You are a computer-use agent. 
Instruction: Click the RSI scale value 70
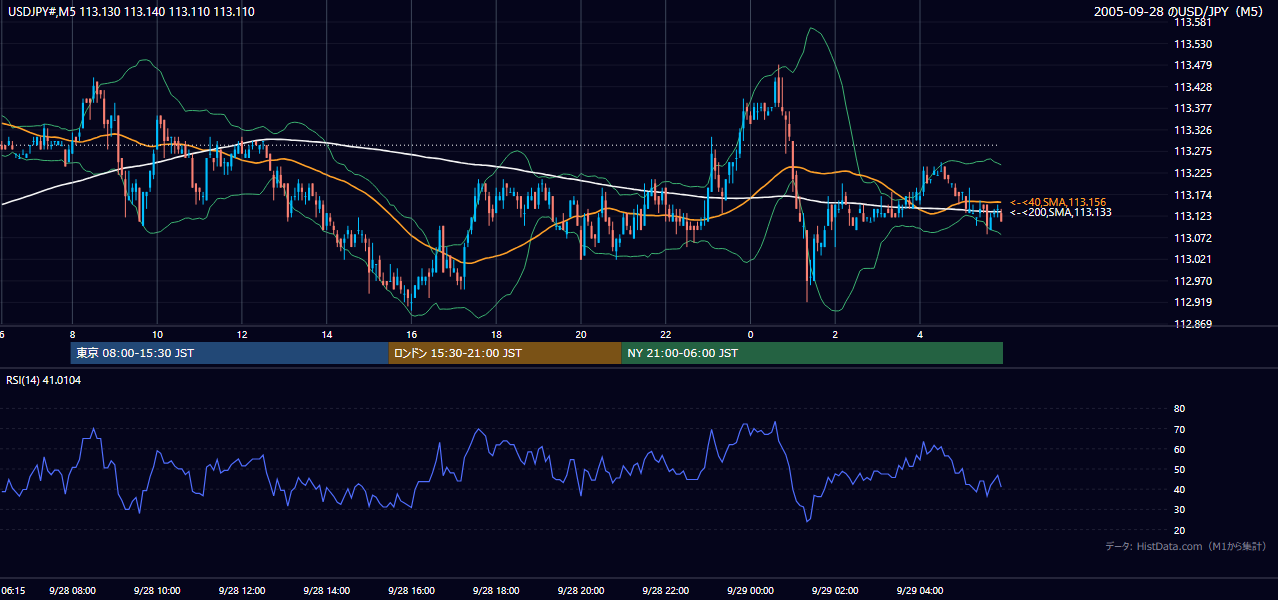1179,429
